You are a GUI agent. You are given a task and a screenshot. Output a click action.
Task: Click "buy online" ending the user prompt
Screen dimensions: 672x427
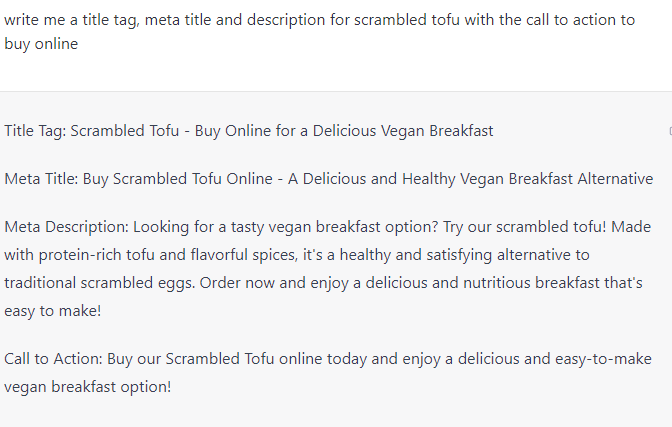(41, 44)
